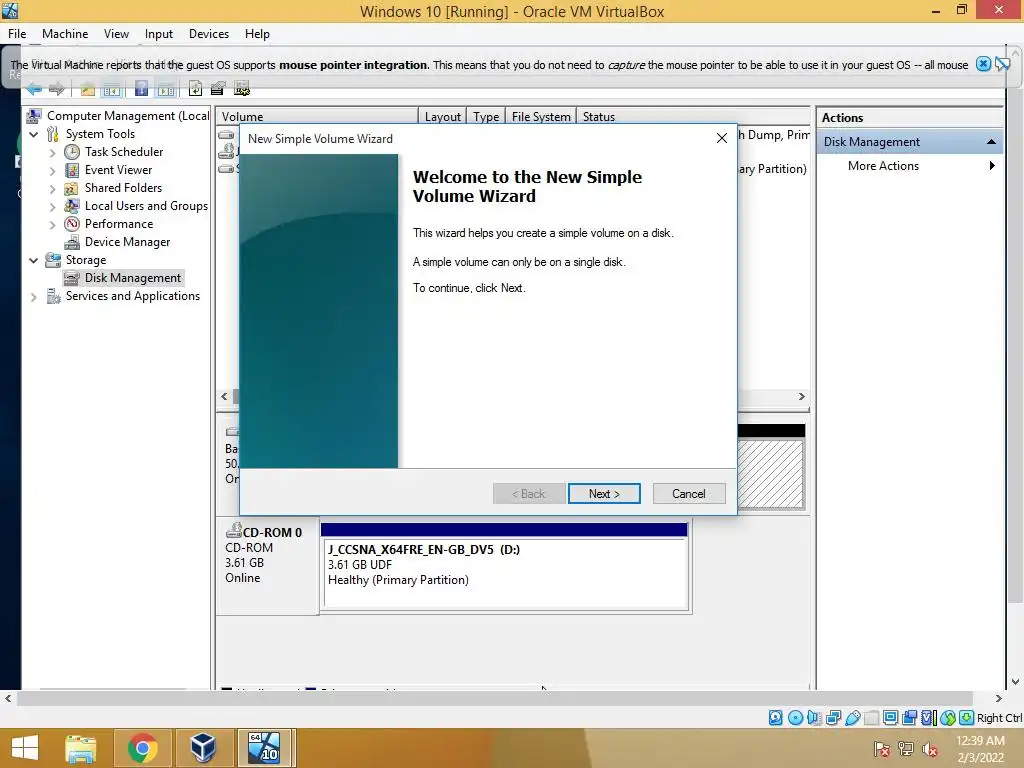
Task: Click the shared folders status icon
Action: pyautogui.click(x=871, y=718)
